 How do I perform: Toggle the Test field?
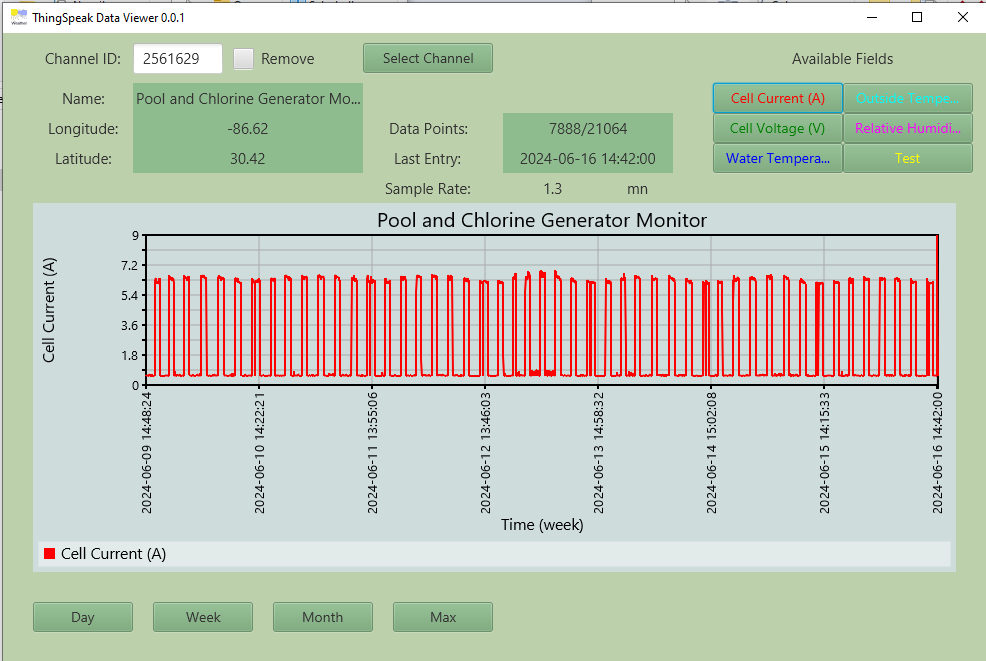[x=908, y=158]
